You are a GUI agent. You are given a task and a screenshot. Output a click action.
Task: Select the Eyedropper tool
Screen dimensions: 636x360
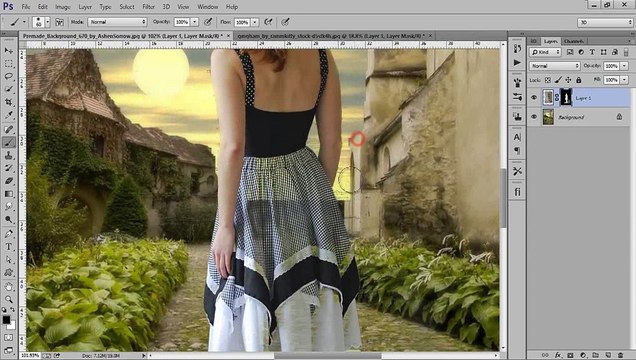[9, 115]
